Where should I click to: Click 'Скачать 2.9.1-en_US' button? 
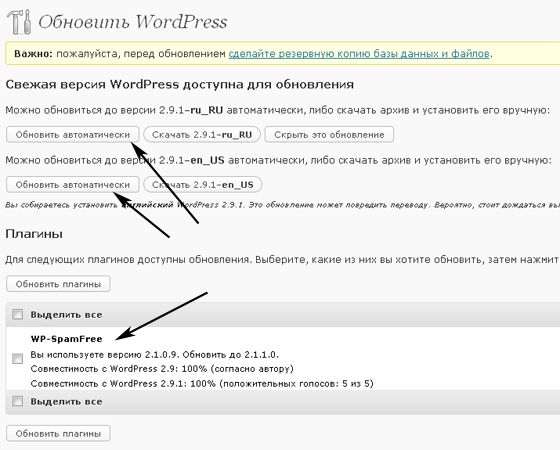202,185
